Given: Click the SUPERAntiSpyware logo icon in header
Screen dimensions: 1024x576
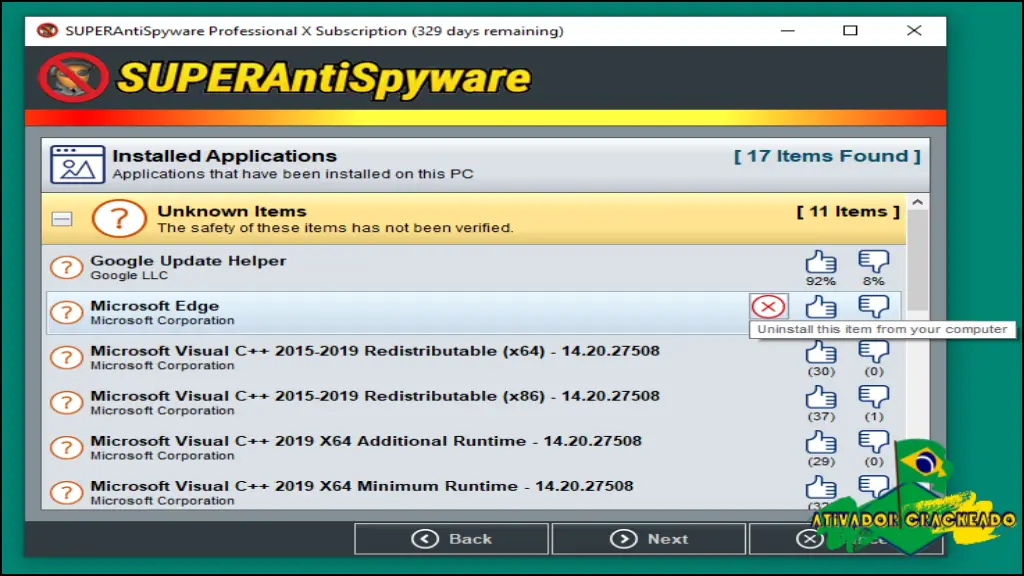Looking at the screenshot, I should click(72, 78).
